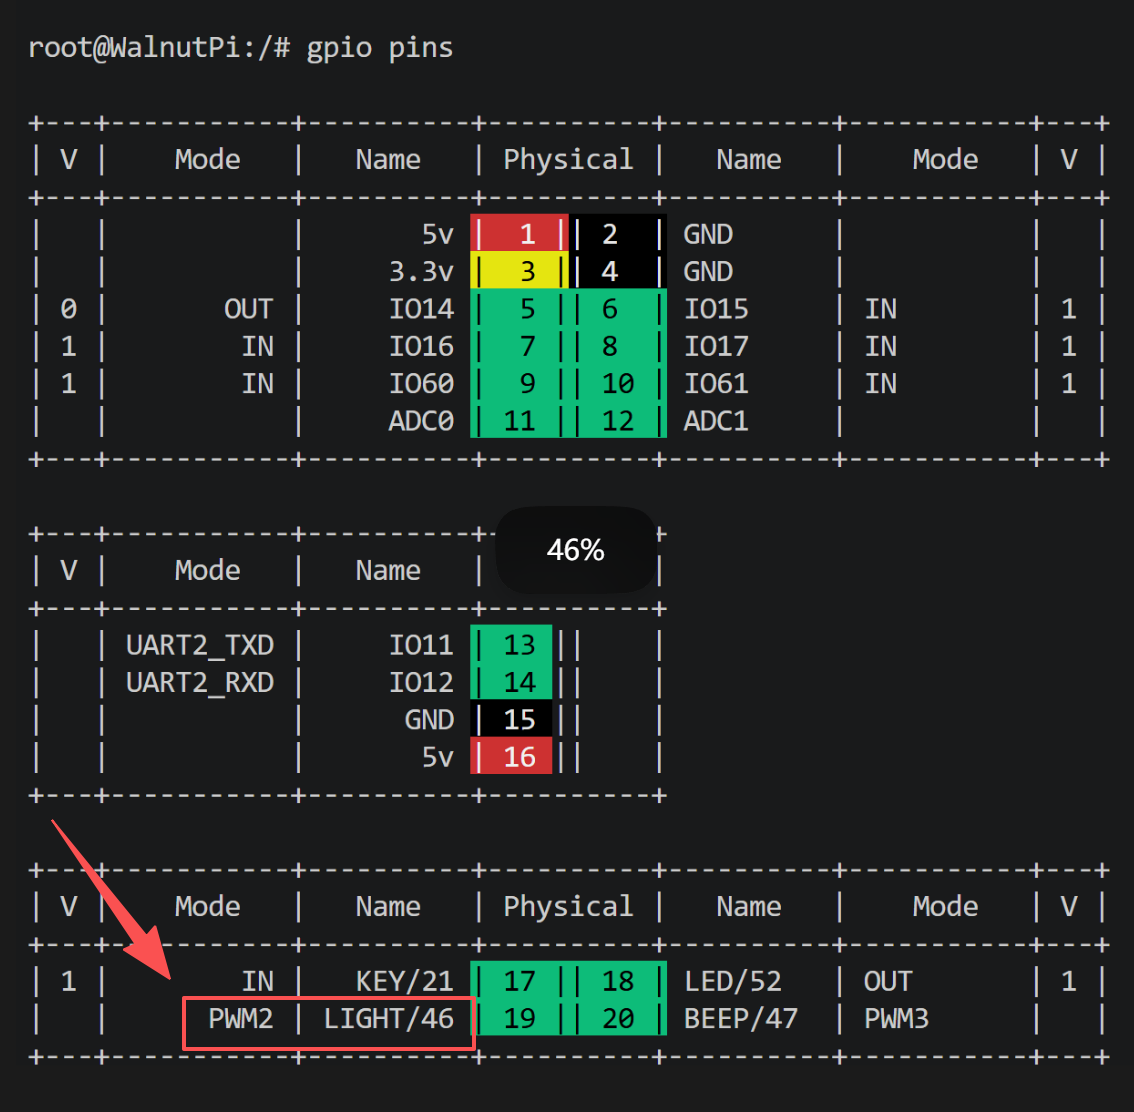Click the 46% zoom level indicator
The height and width of the screenshot is (1112, 1134).
click(576, 550)
